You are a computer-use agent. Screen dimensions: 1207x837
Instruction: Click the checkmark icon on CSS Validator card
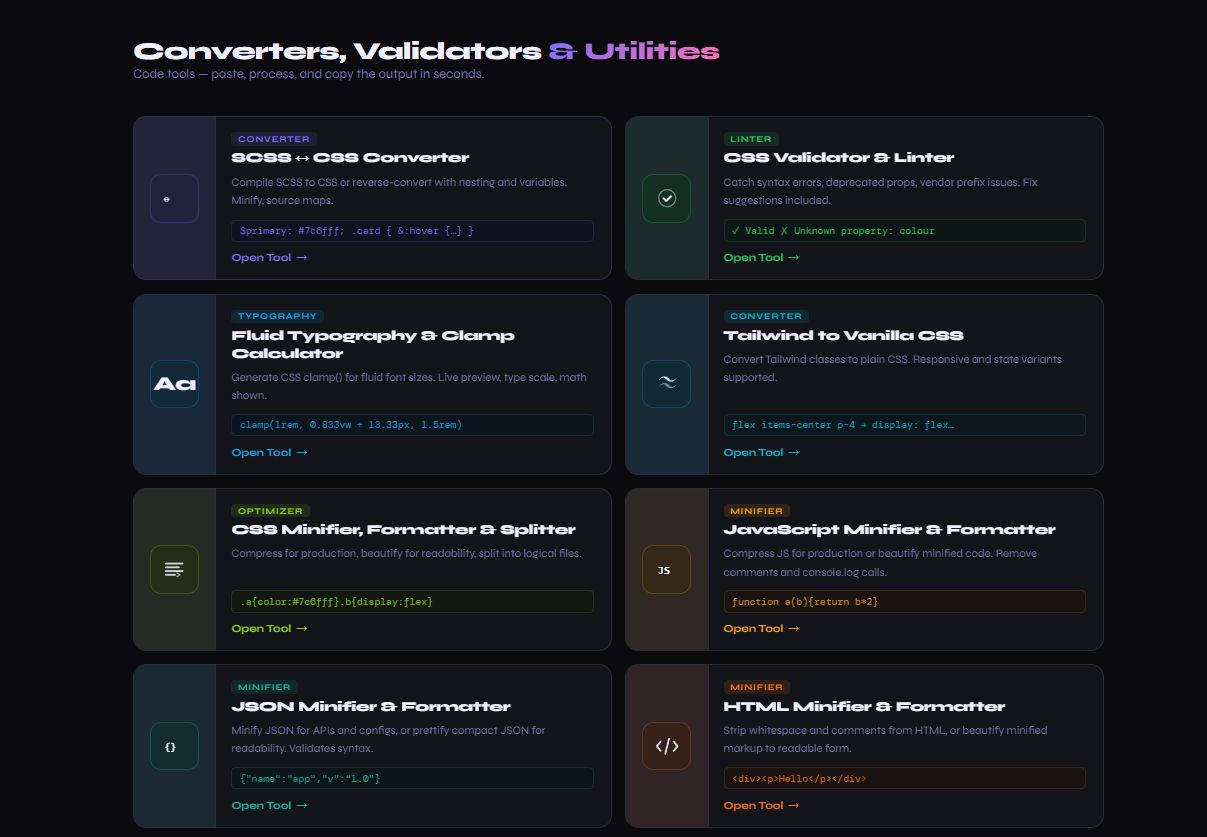point(667,198)
